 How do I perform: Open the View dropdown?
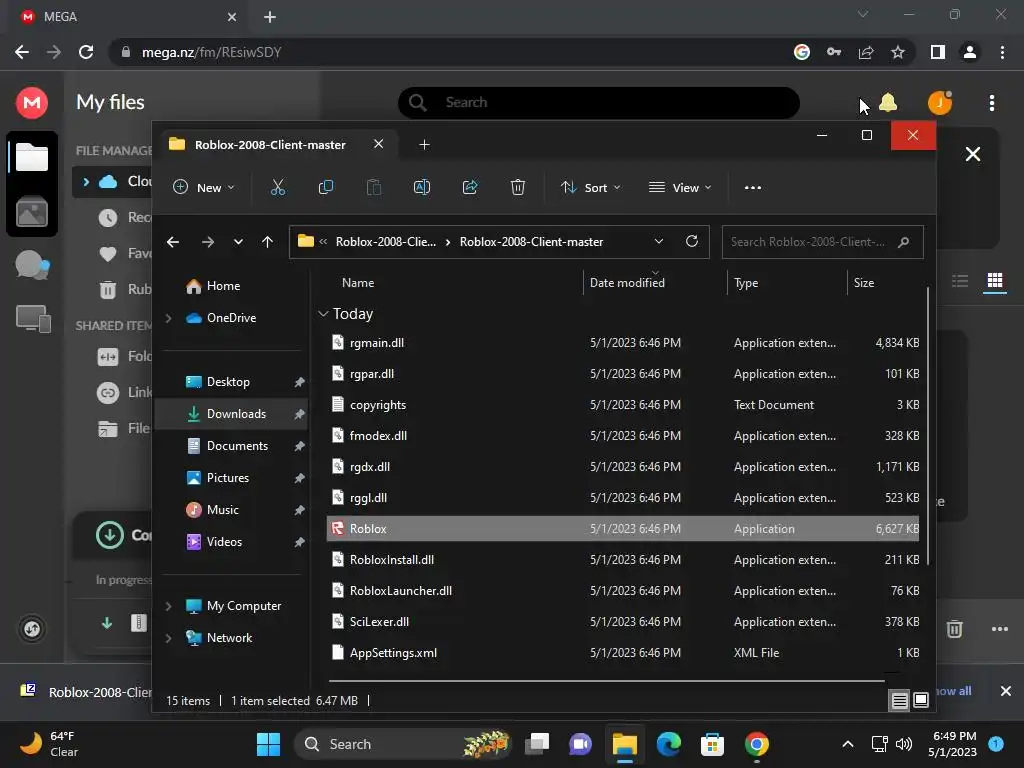point(680,187)
